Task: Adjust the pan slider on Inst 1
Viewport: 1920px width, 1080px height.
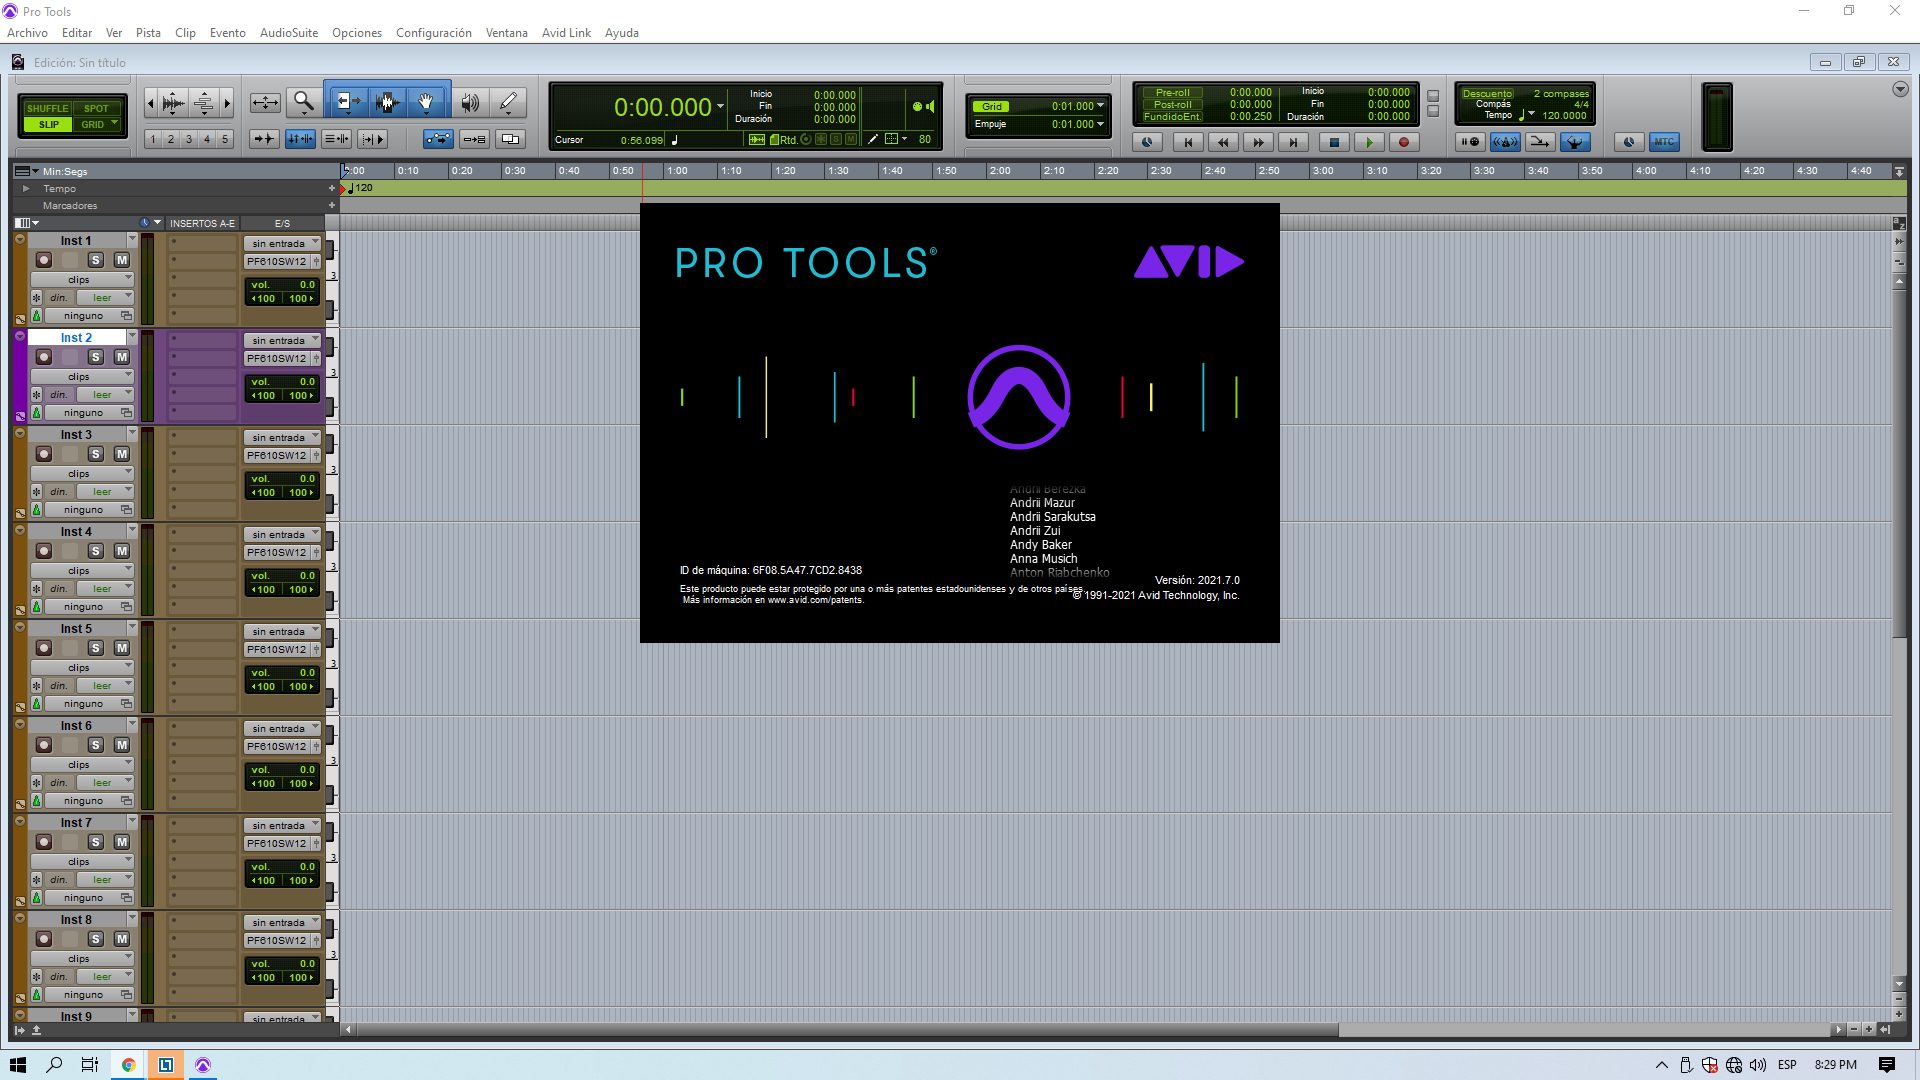Action: pyautogui.click(x=283, y=298)
